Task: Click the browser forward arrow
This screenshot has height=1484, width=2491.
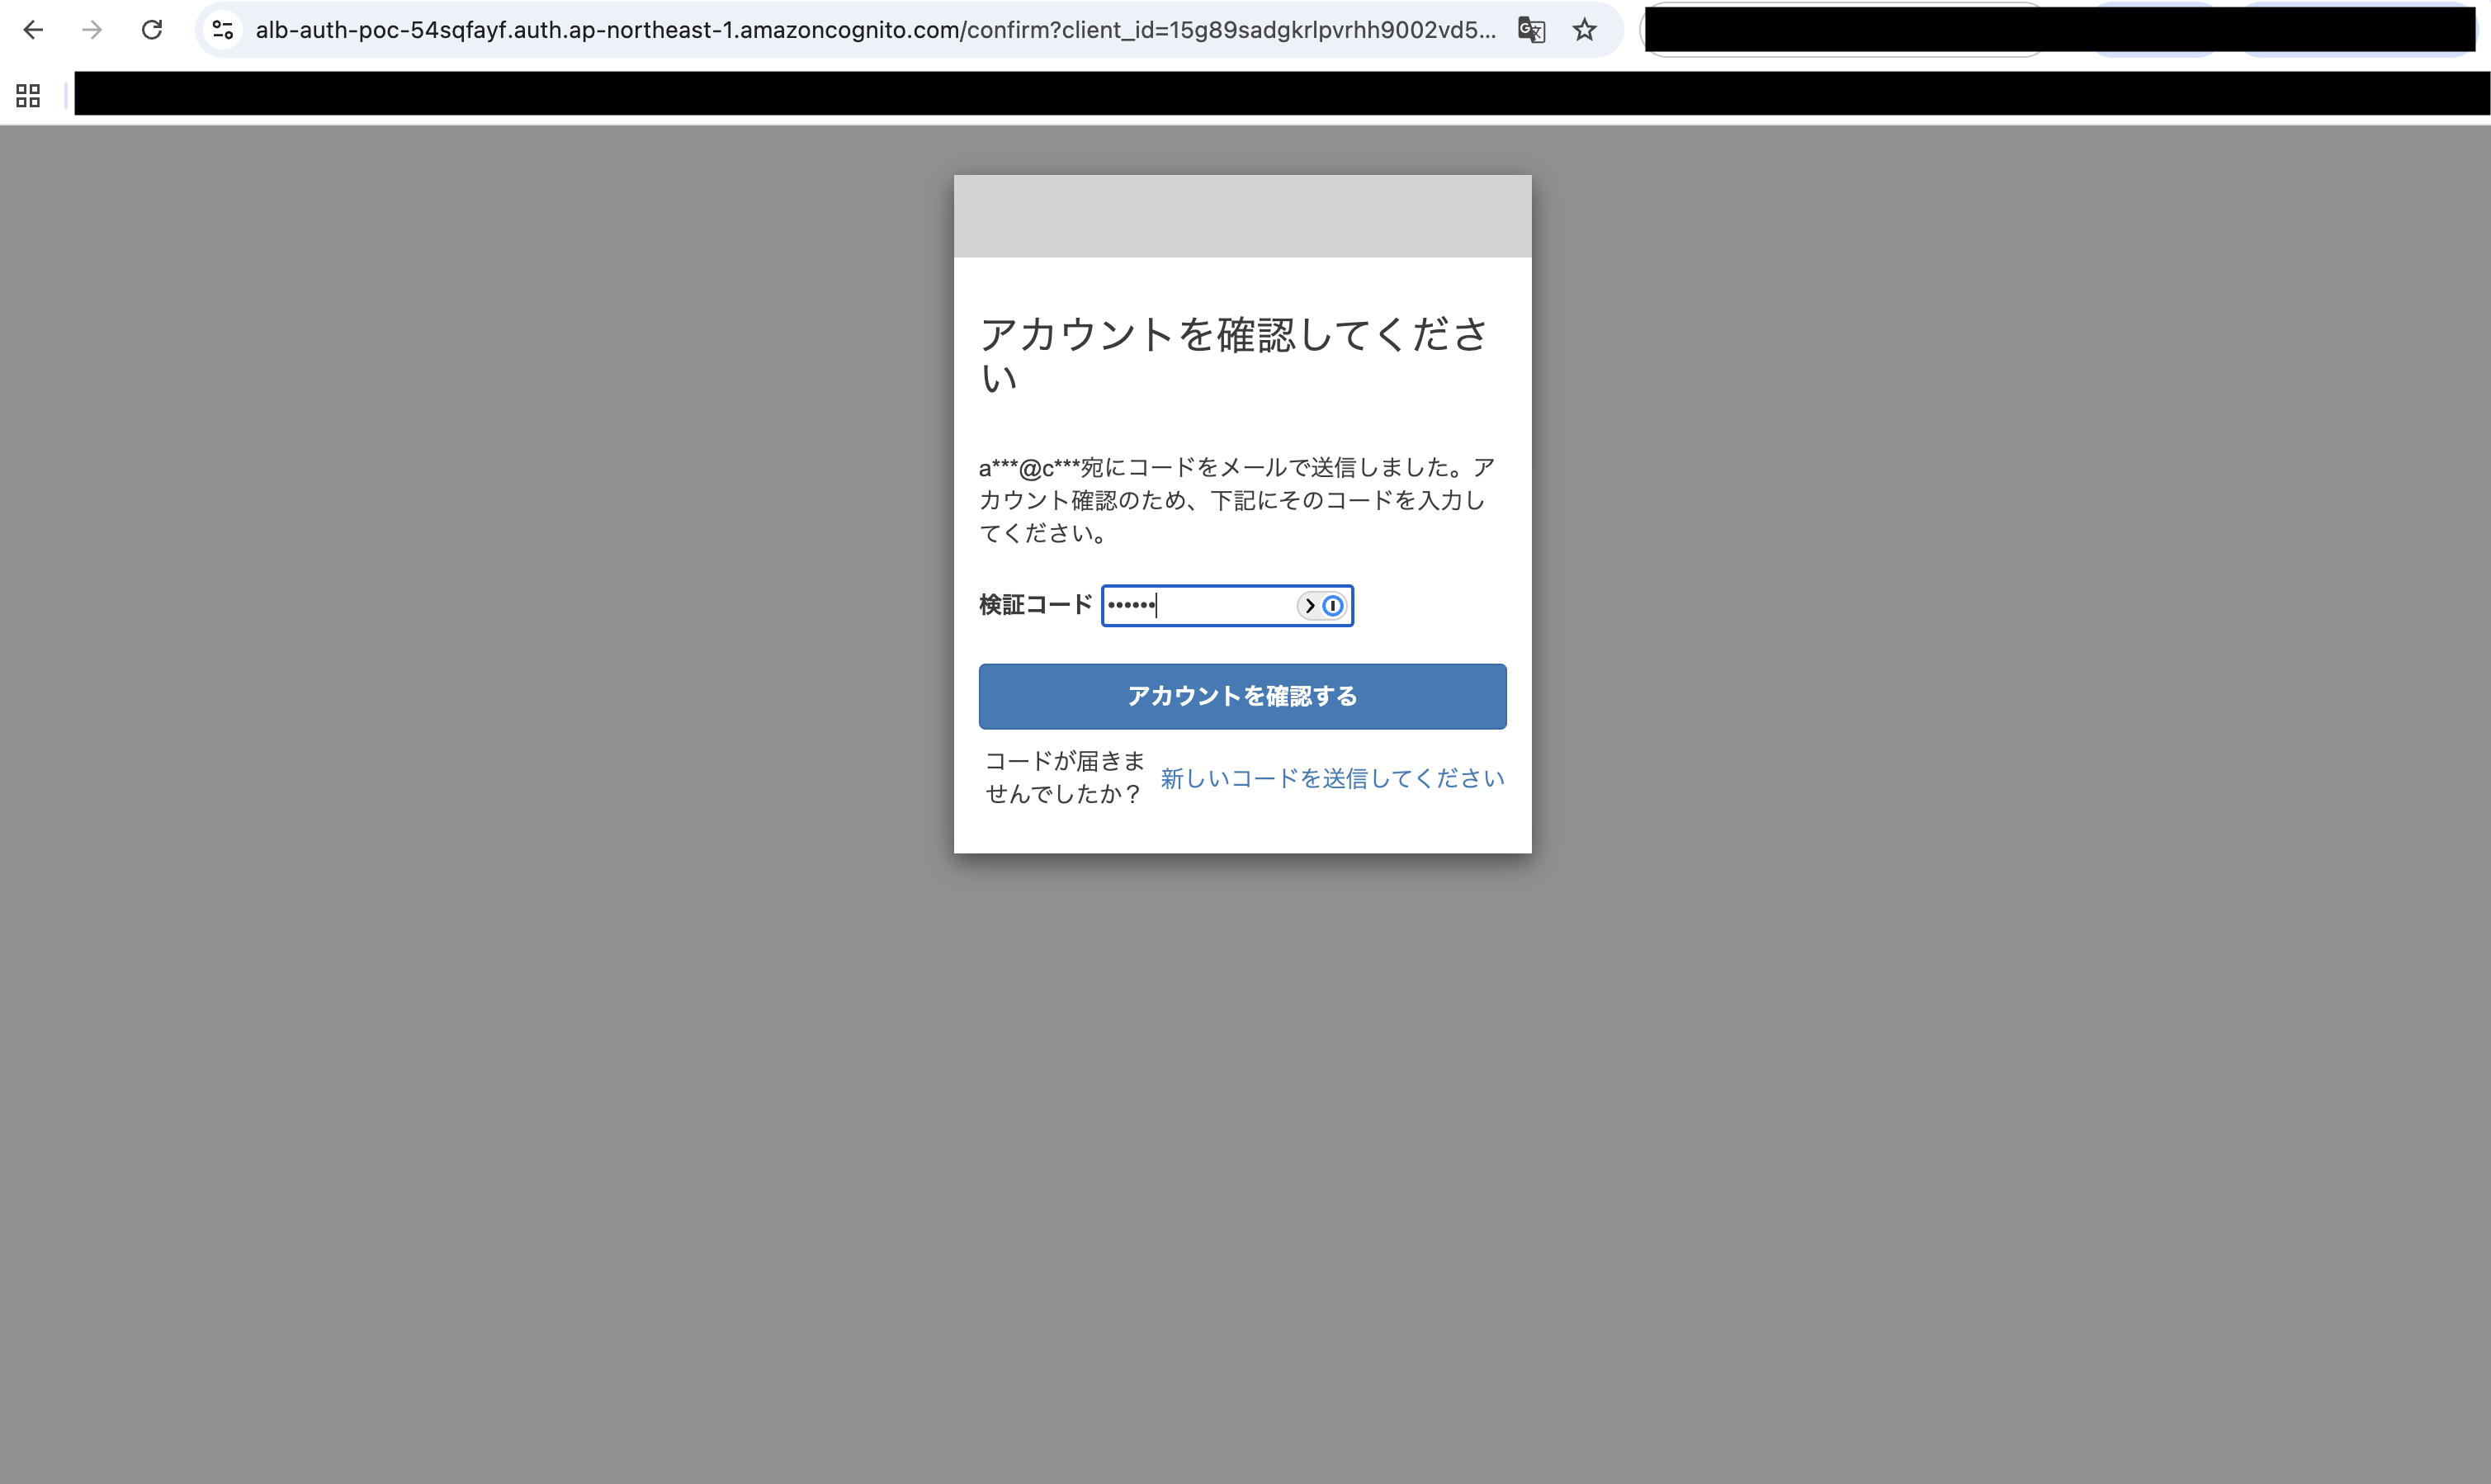Action: tap(92, 30)
